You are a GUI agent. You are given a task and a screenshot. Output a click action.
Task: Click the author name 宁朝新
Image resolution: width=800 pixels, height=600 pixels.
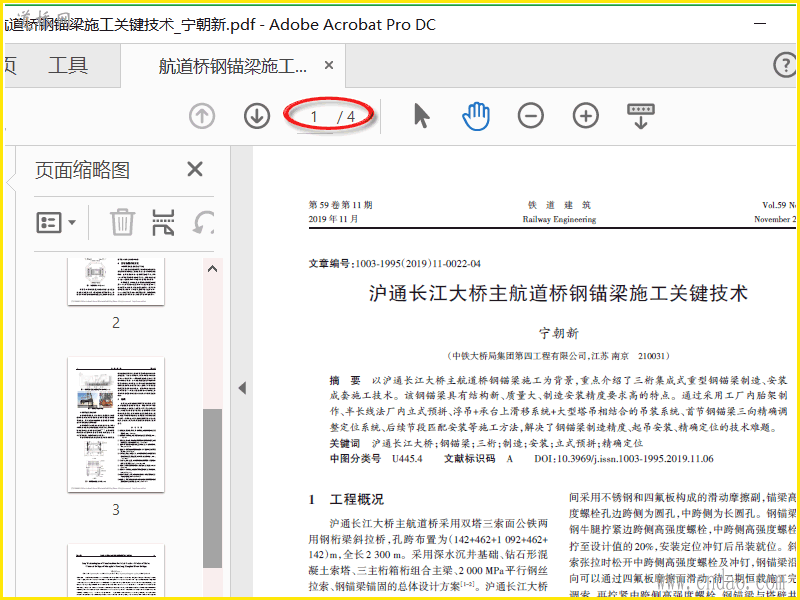point(559,333)
